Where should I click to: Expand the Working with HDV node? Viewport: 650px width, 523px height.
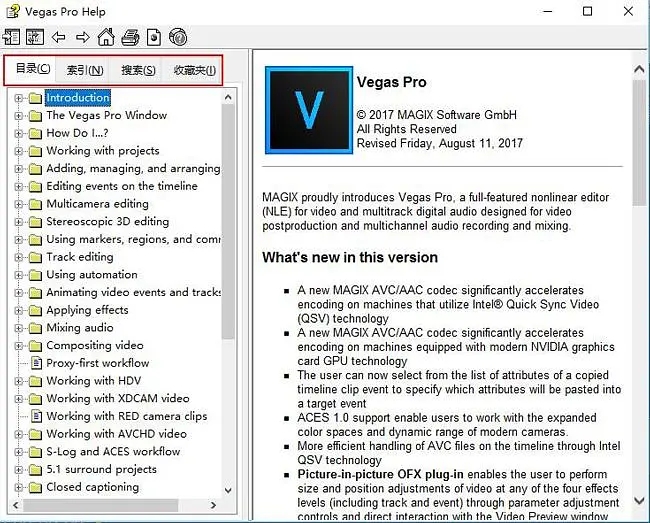tap(18, 381)
